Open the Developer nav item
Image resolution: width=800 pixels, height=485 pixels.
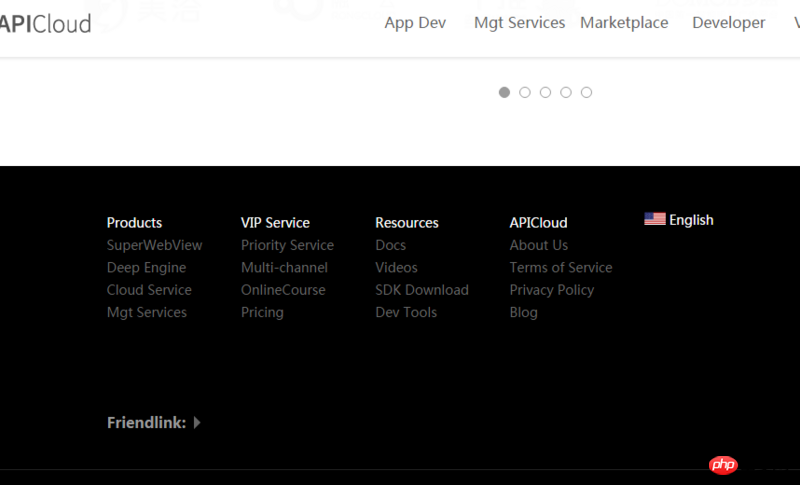click(729, 23)
